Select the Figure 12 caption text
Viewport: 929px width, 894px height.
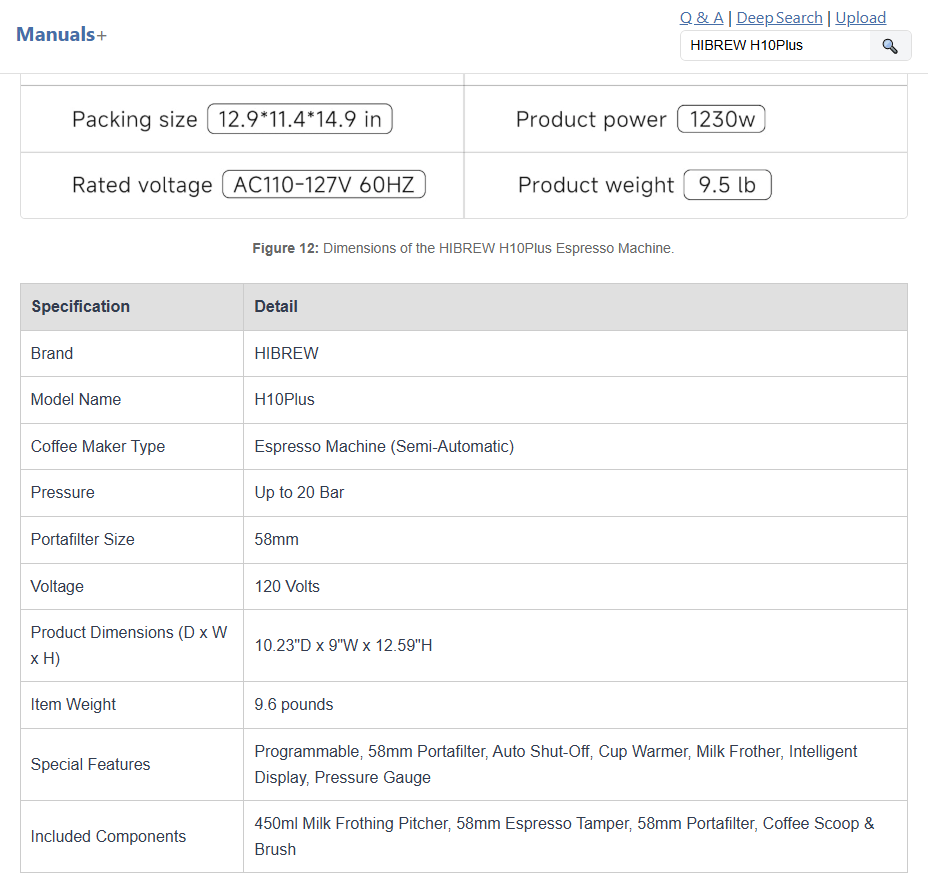(463, 248)
